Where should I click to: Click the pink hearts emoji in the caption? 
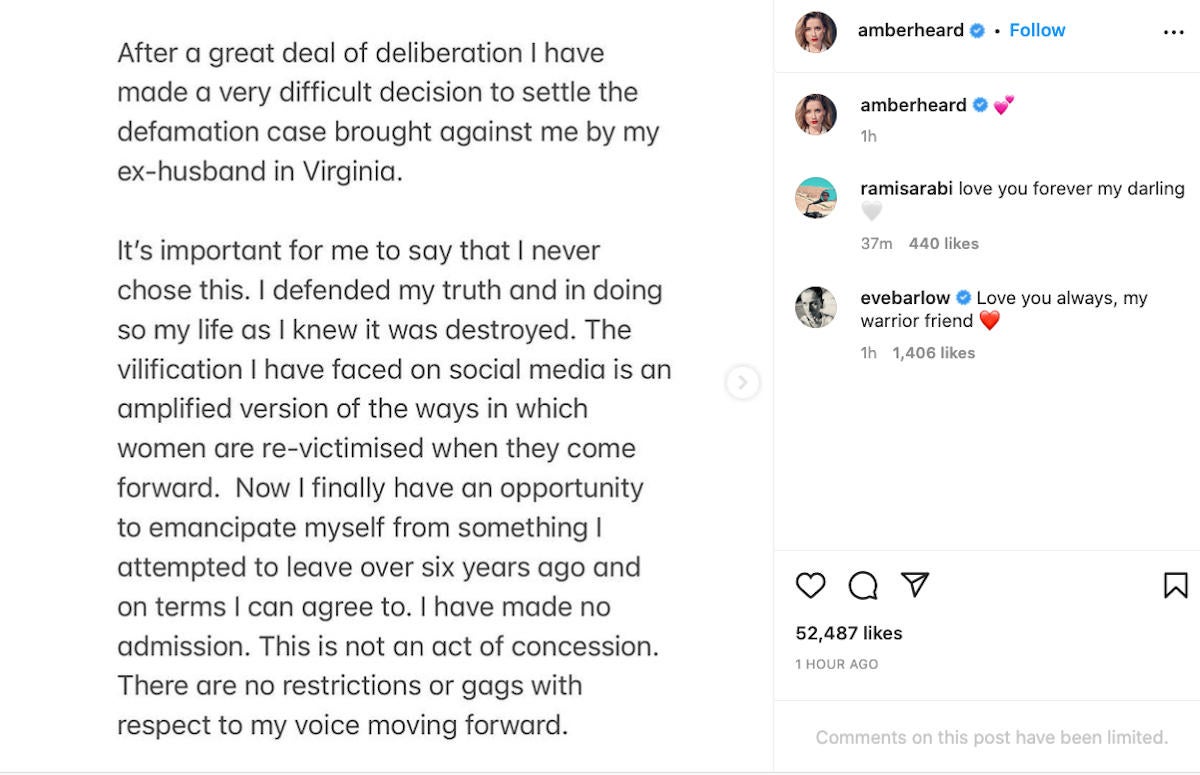click(1005, 103)
